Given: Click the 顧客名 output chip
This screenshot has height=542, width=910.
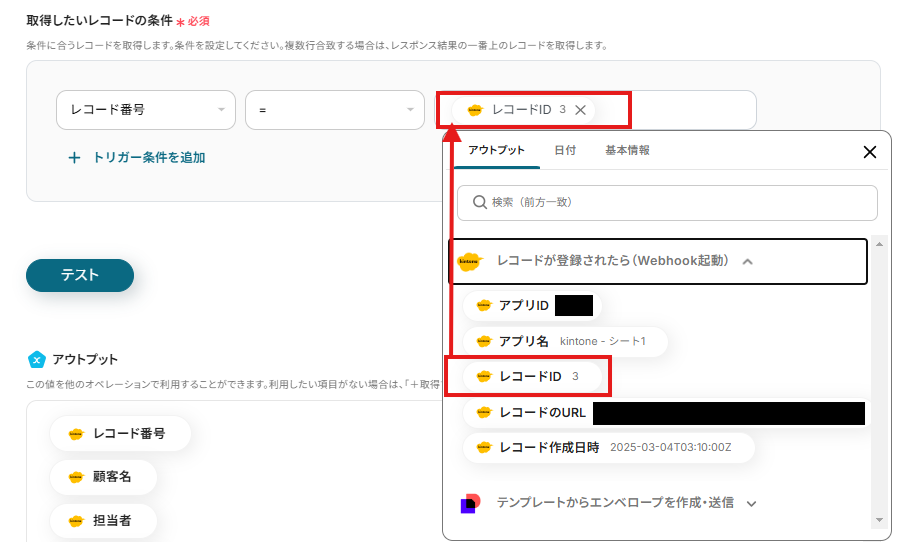Looking at the screenshot, I should [103, 477].
